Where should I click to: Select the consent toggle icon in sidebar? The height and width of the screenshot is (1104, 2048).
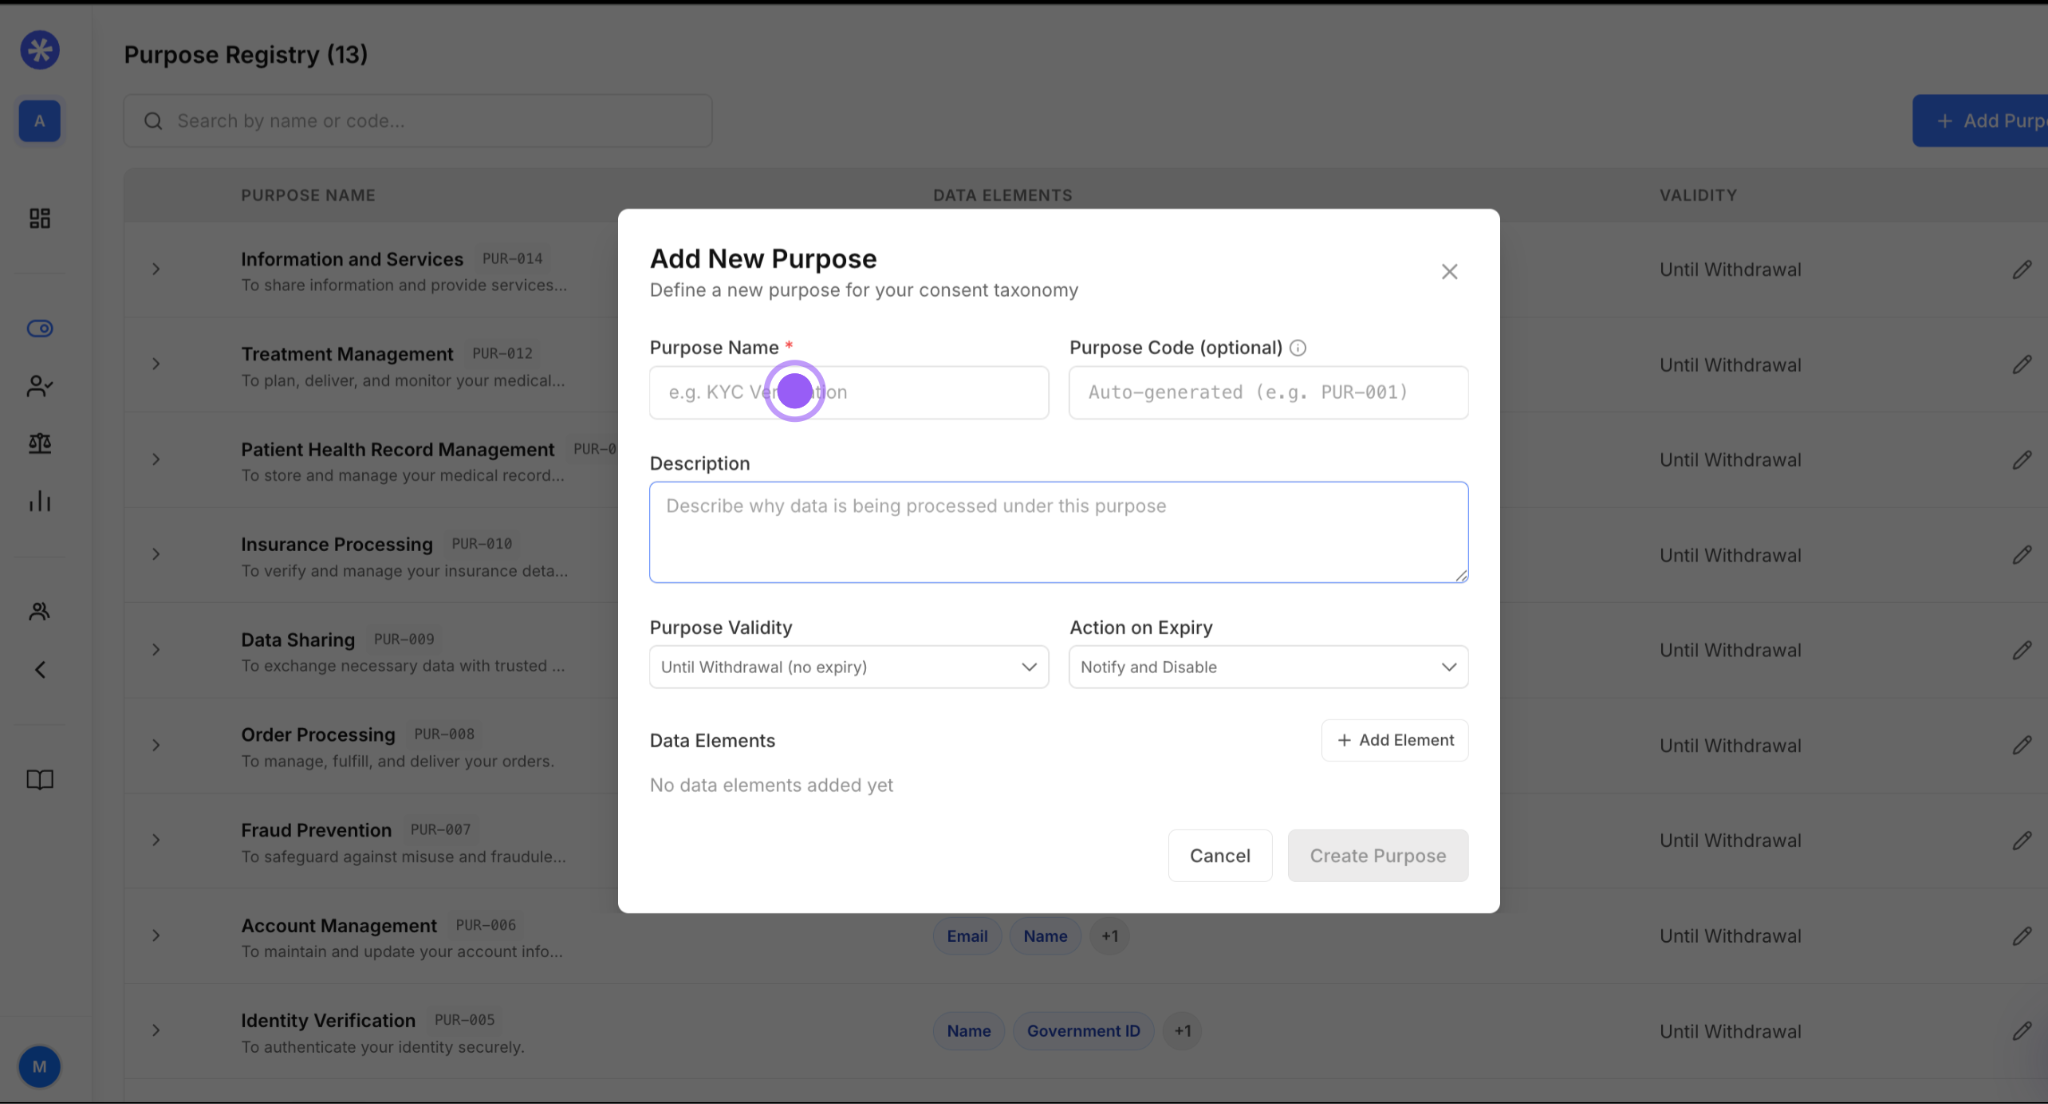click(x=40, y=329)
